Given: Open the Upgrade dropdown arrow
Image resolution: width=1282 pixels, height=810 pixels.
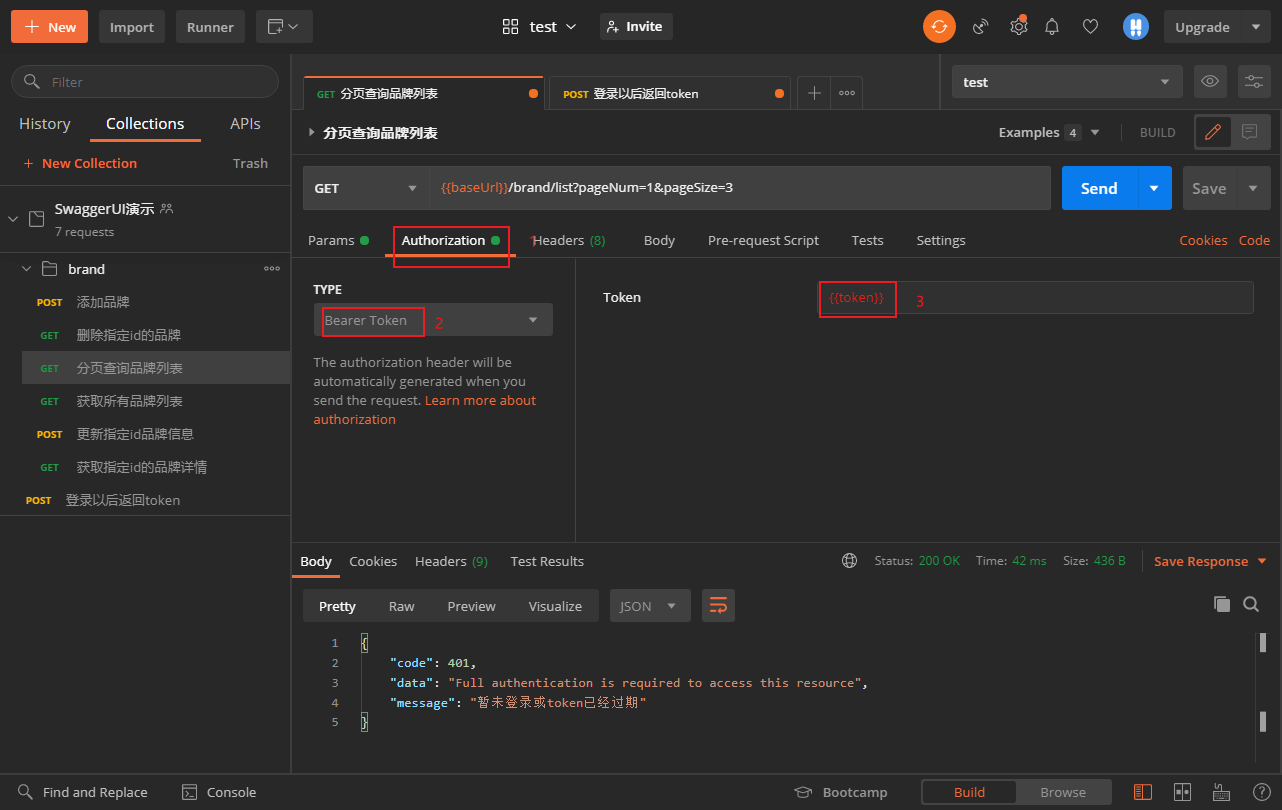Looking at the screenshot, I should click(1256, 27).
